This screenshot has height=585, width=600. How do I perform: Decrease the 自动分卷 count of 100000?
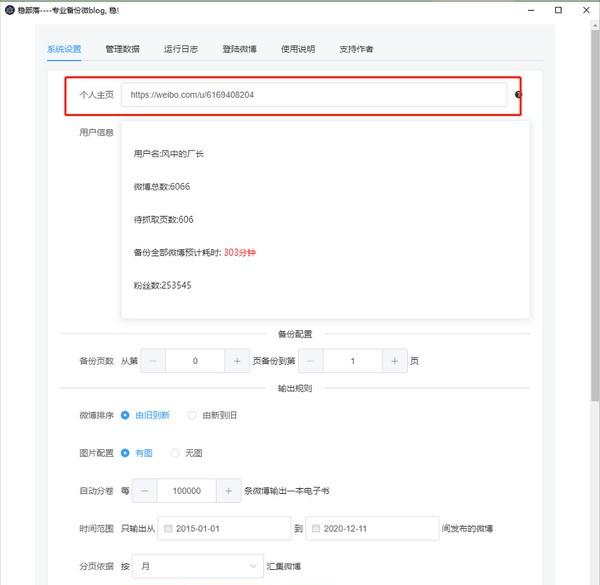[x=144, y=490]
